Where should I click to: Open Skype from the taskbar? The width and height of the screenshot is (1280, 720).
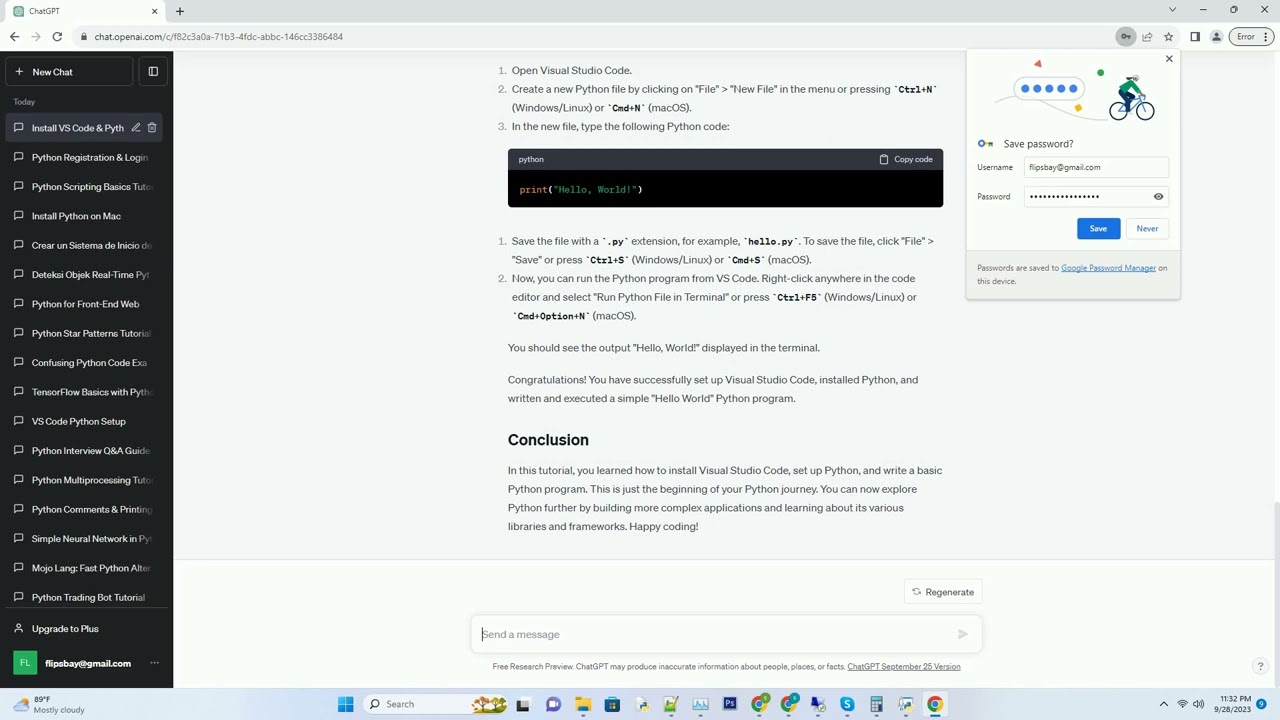[847, 704]
